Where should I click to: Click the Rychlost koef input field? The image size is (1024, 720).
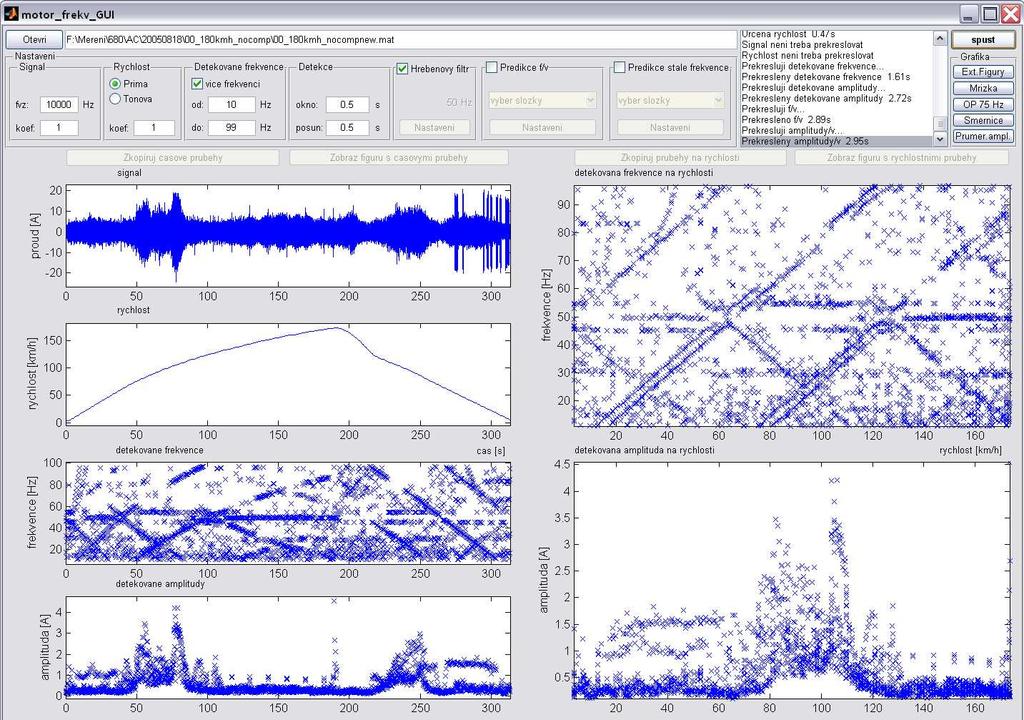point(154,128)
